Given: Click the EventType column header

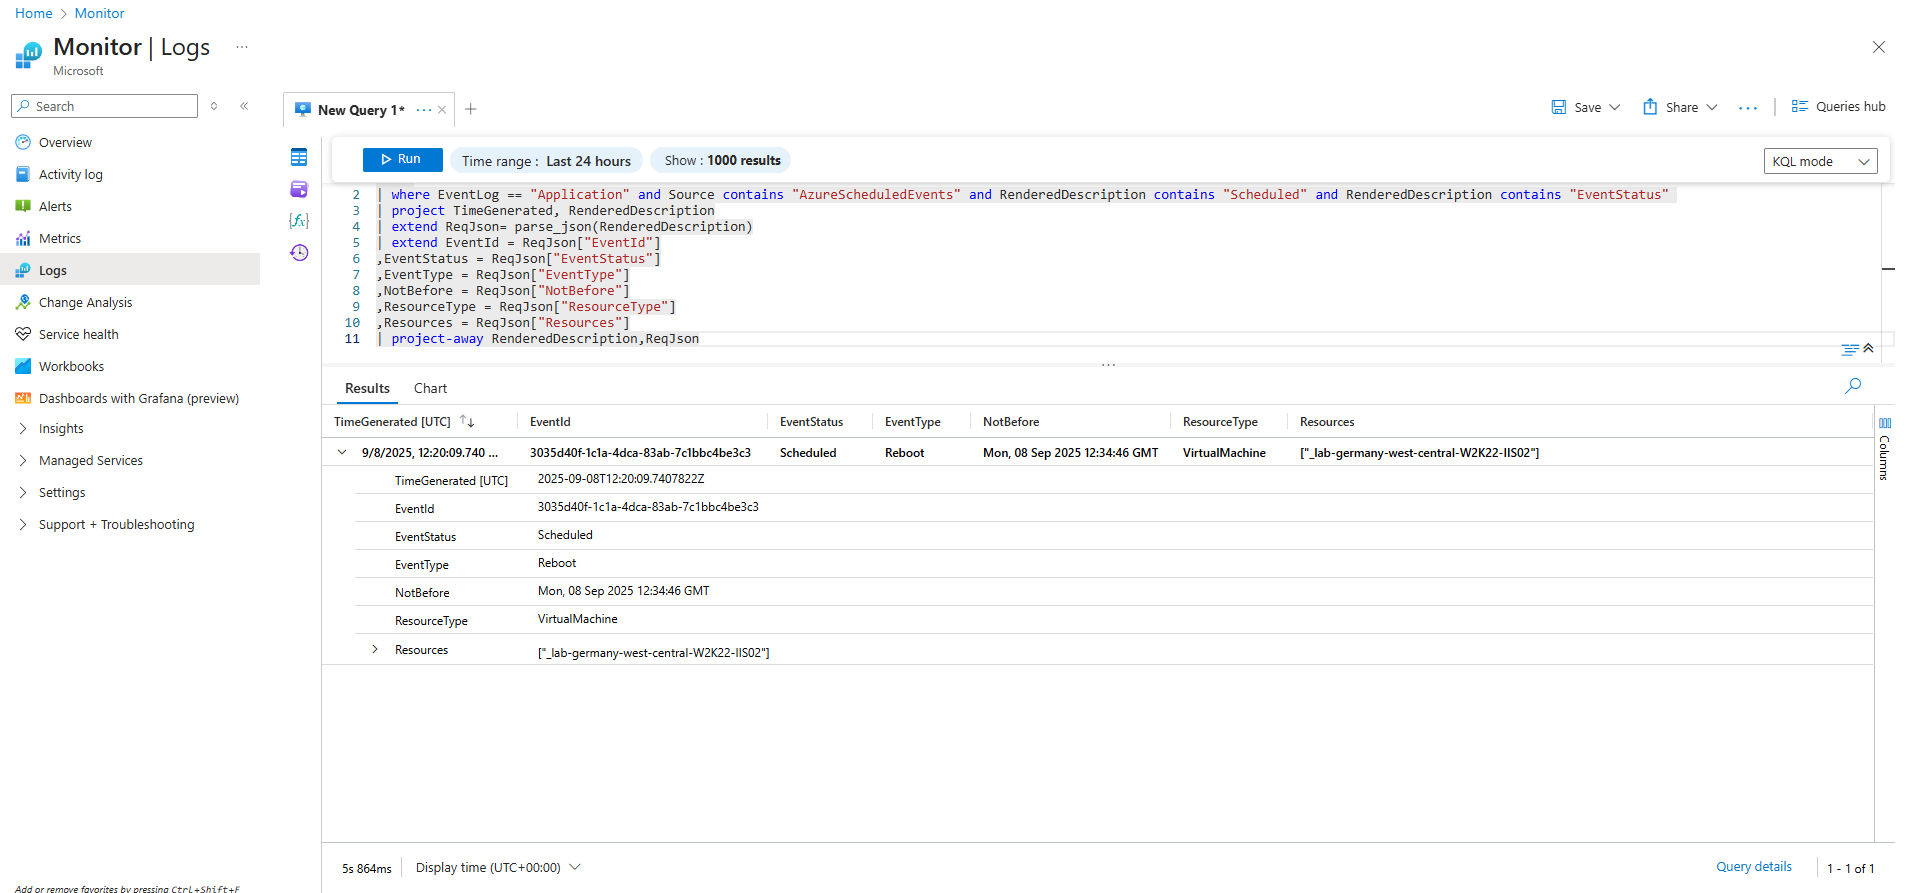Looking at the screenshot, I should [x=912, y=422].
